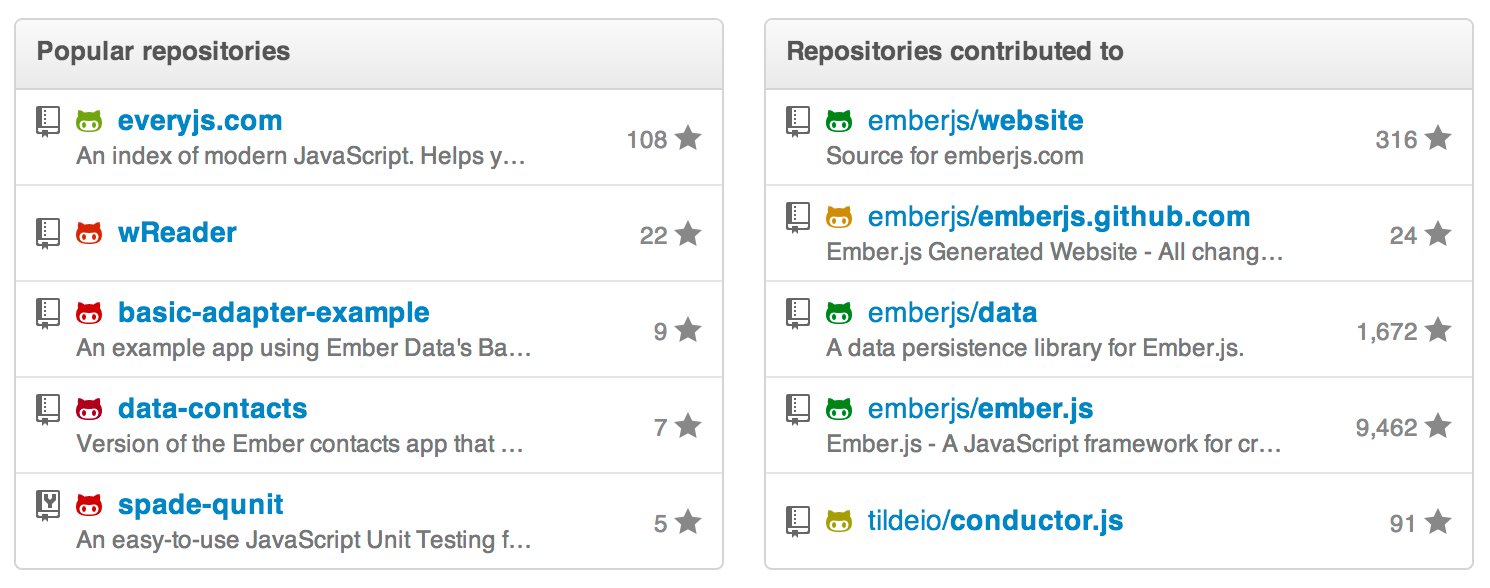Open the data-contacts repository
Screen dimensions: 1490x588
212,408
